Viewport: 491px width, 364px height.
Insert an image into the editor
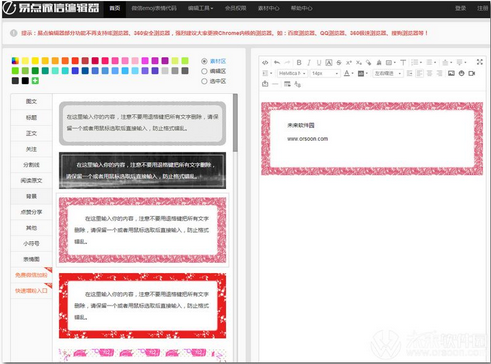[451, 73]
